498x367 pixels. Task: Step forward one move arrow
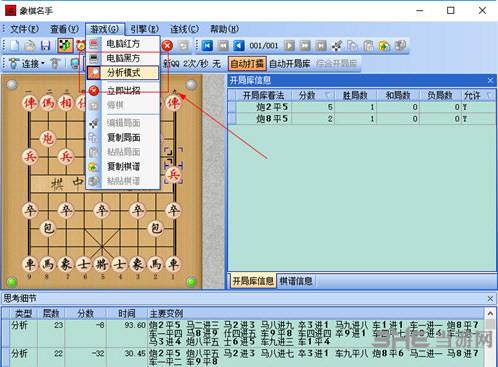coord(289,45)
